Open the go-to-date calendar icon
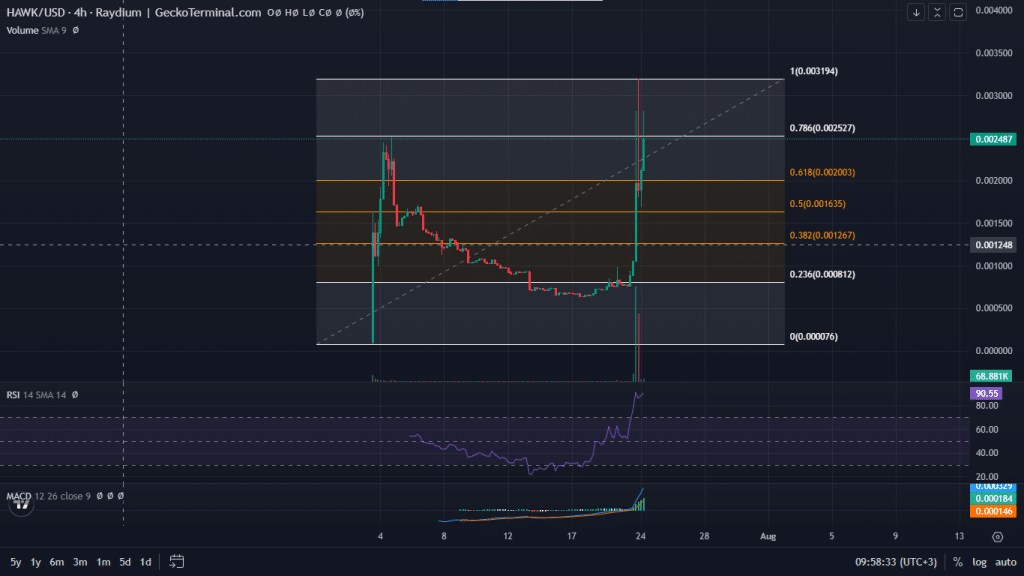The width and height of the screenshot is (1024, 576). [x=177, y=562]
